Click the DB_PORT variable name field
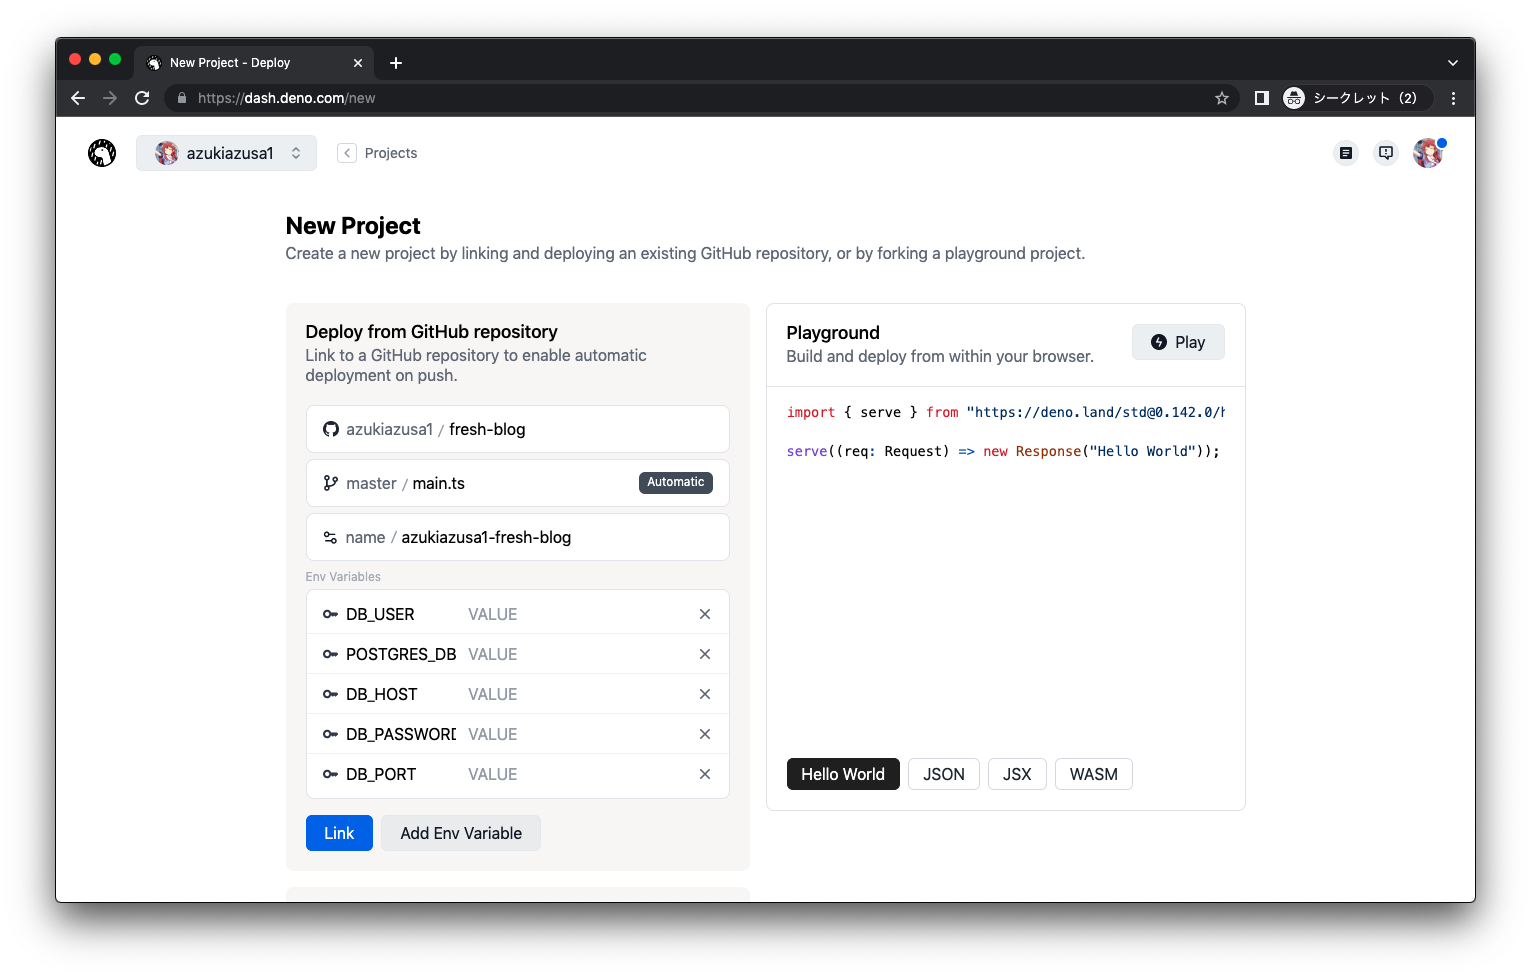The height and width of the screenshot is (976, 1531). pyautogui.click(x=400, y=774)
